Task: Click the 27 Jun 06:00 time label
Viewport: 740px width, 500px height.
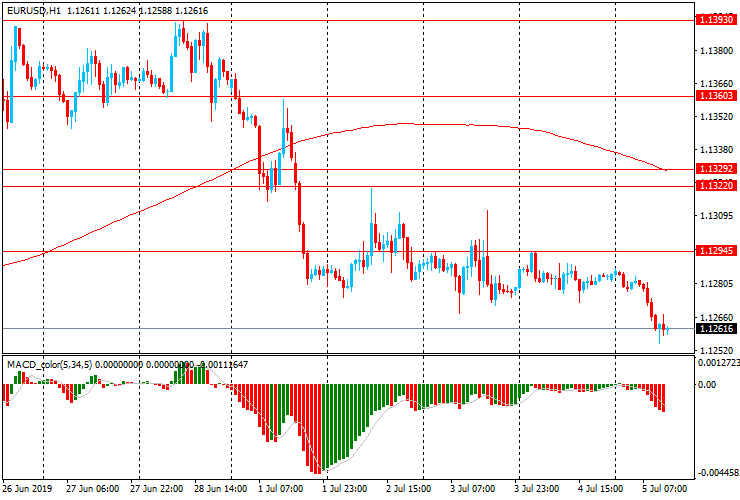Action: point(92,489)
